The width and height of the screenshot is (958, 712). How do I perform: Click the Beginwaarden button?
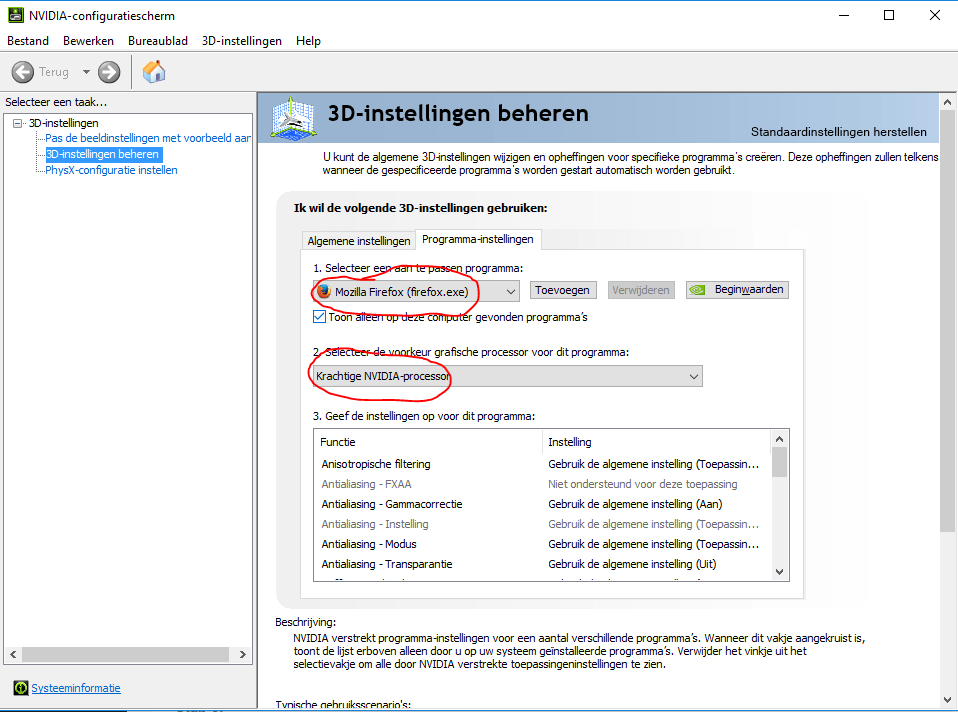[x=737, y=290]
